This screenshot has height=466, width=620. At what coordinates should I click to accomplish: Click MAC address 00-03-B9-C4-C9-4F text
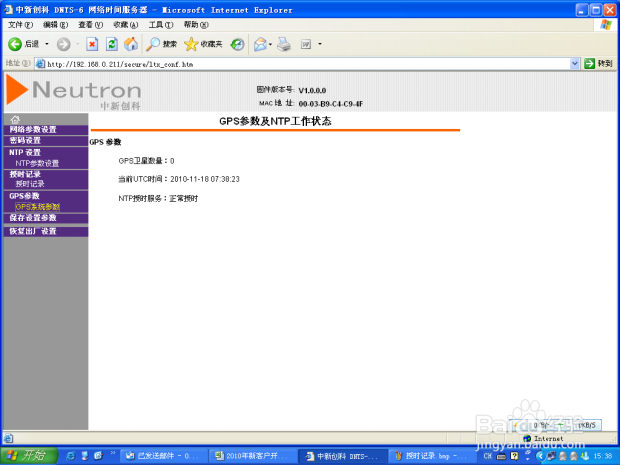[331, 104]
